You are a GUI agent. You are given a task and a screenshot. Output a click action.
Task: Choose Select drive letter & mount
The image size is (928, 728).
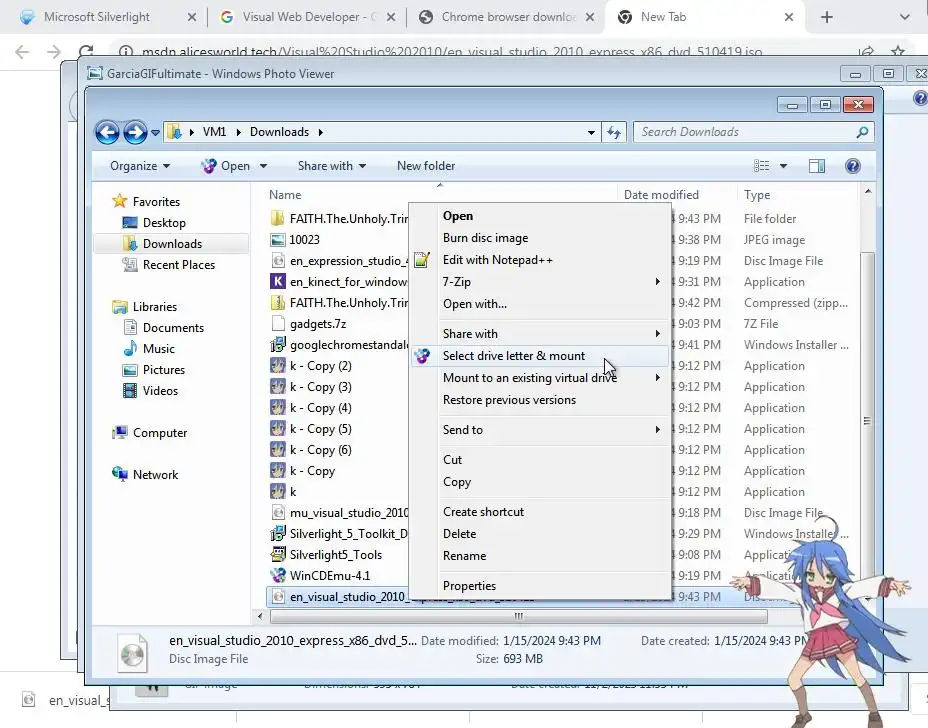pyautogui.click(x=540, y=356)
